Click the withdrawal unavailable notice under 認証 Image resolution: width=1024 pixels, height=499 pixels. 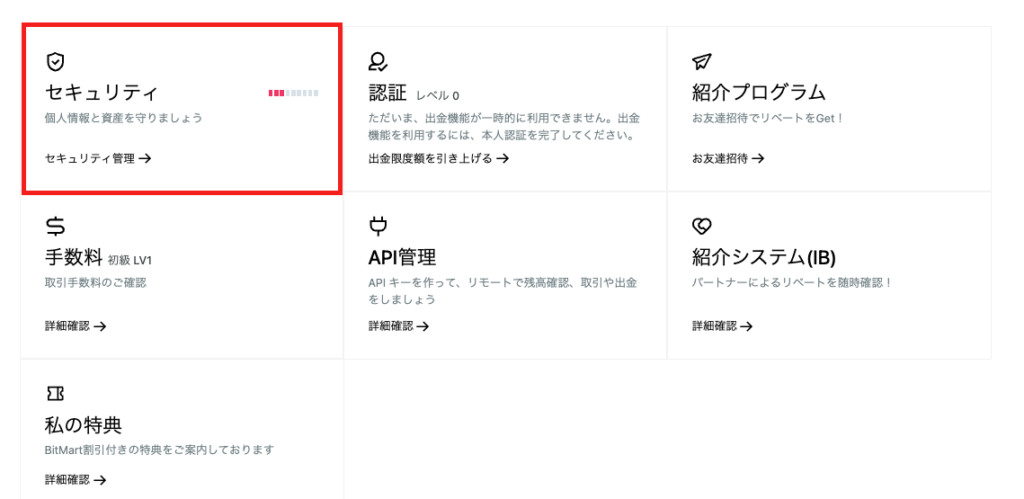tap(504, 127)
